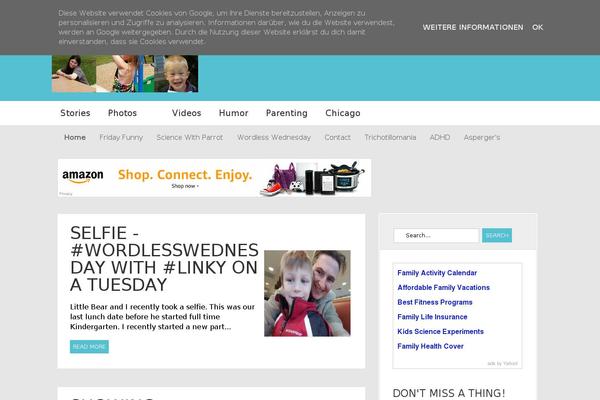Click the ads by Yahoo label
This screenshot has width=600, height=400.
[502, 363]
